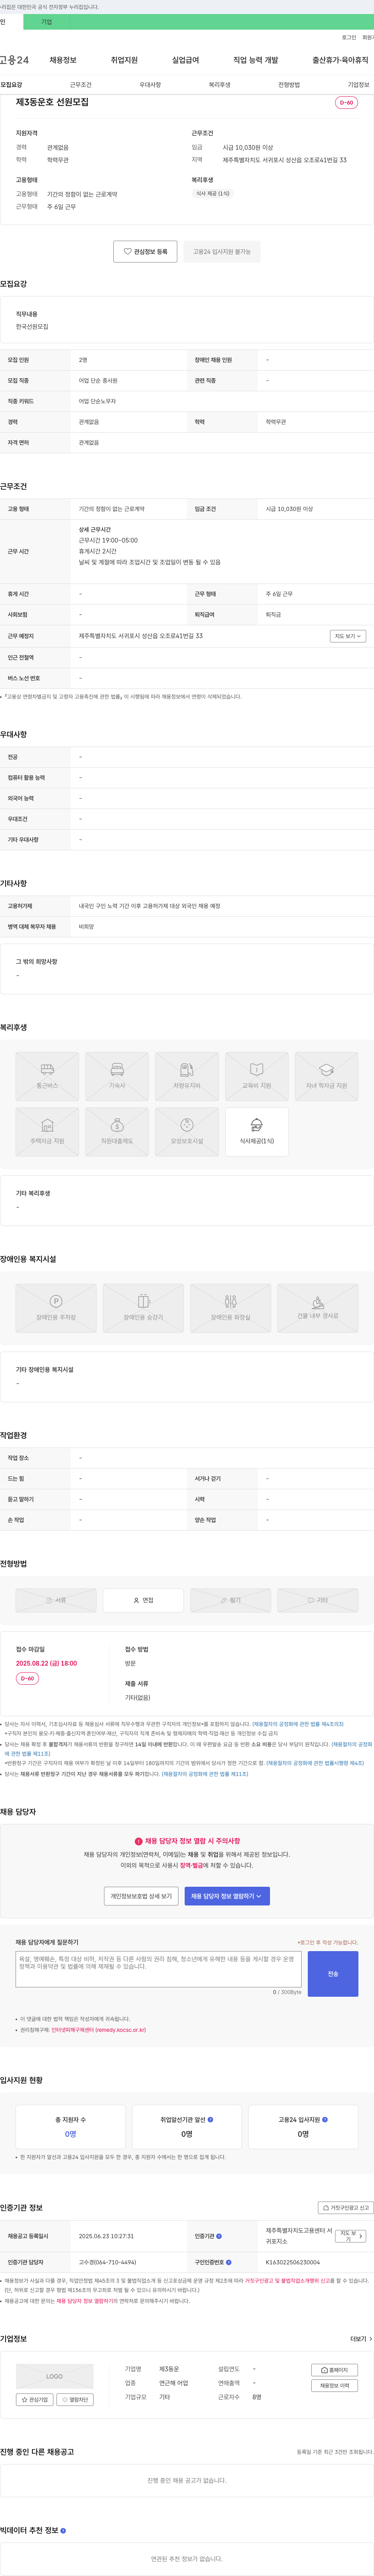This screenshot has width=374, height=2576.
Task: Click the 주택자금 지원 icon
Action: [47, 1132]
